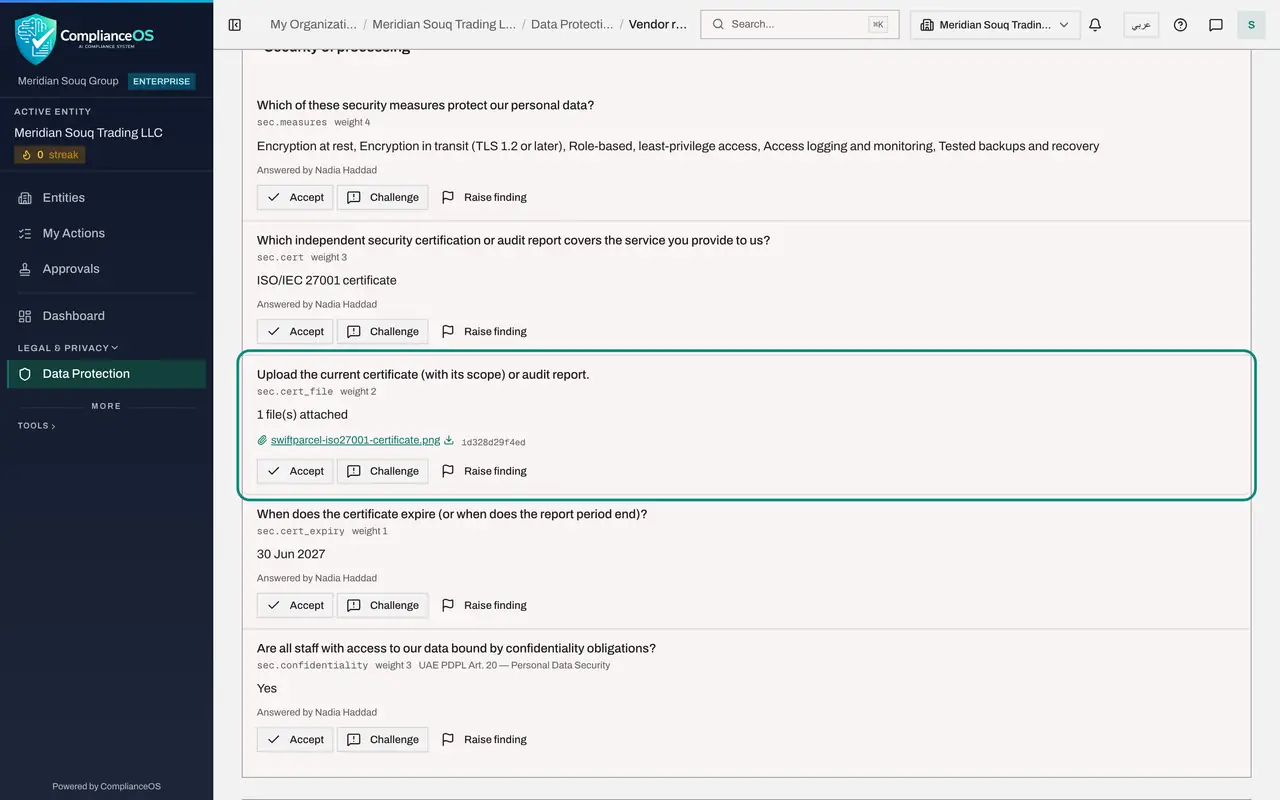Open the notifications bell
Screen dimensions: 1280x800
point(1095,25)
